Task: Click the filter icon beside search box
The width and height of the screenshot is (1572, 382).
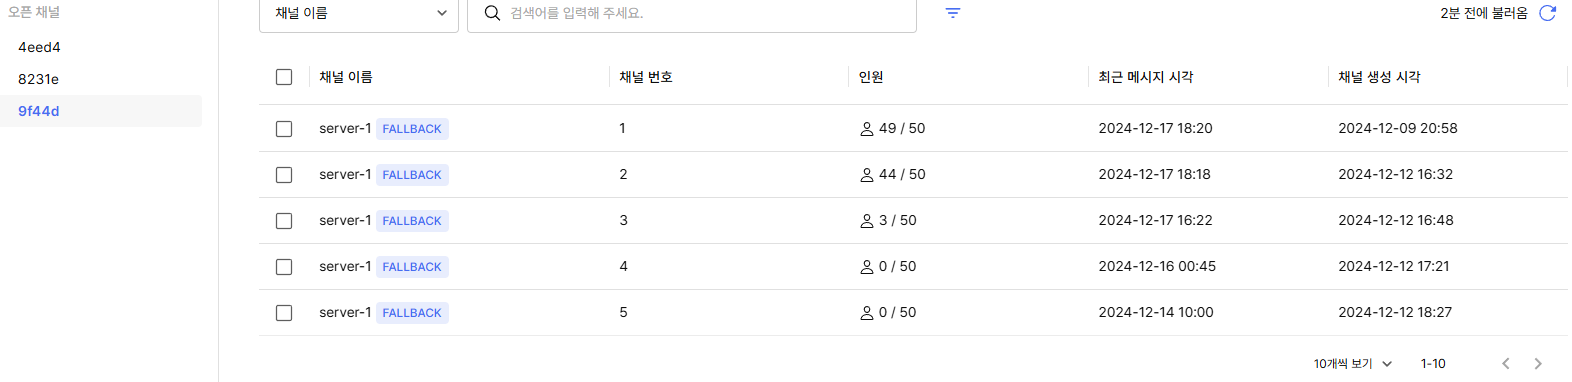Action: 953,13
